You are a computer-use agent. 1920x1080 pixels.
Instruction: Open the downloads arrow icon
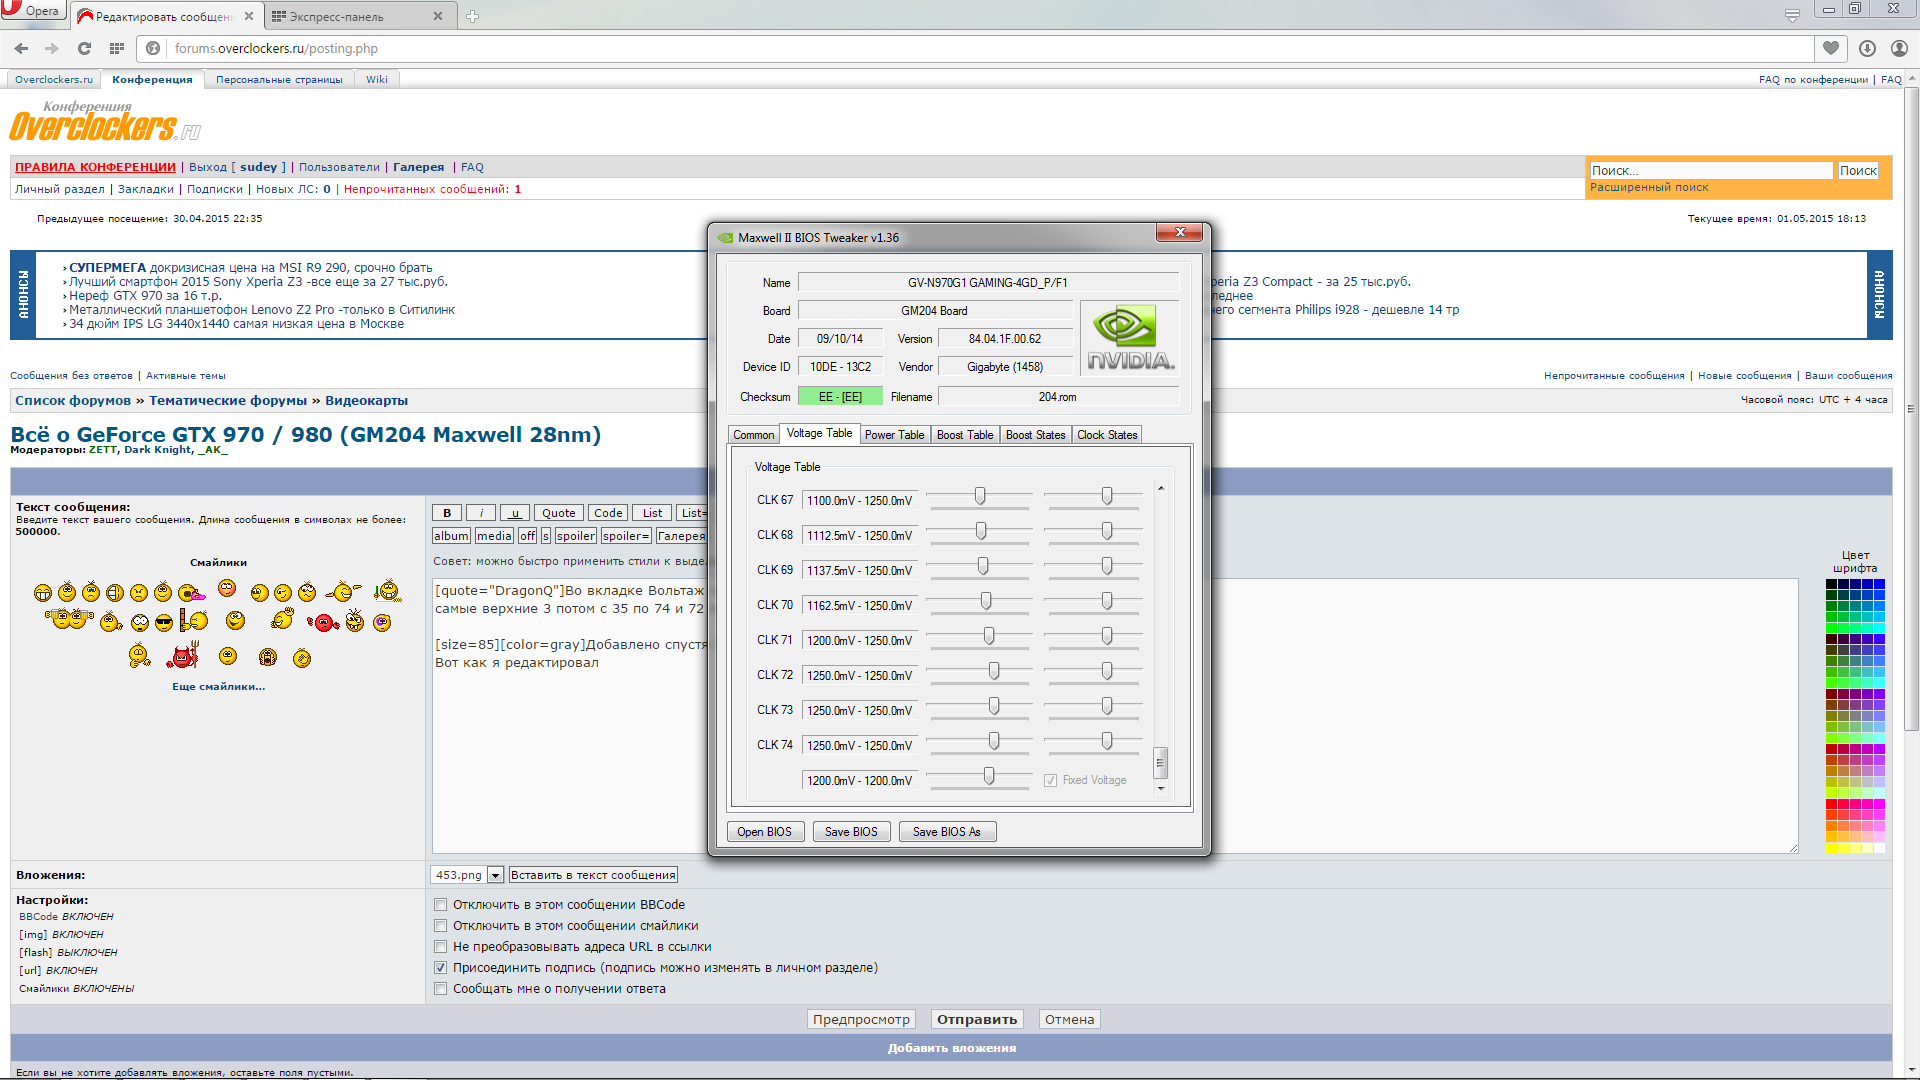pyautogui.click(x=1867, y=48)
